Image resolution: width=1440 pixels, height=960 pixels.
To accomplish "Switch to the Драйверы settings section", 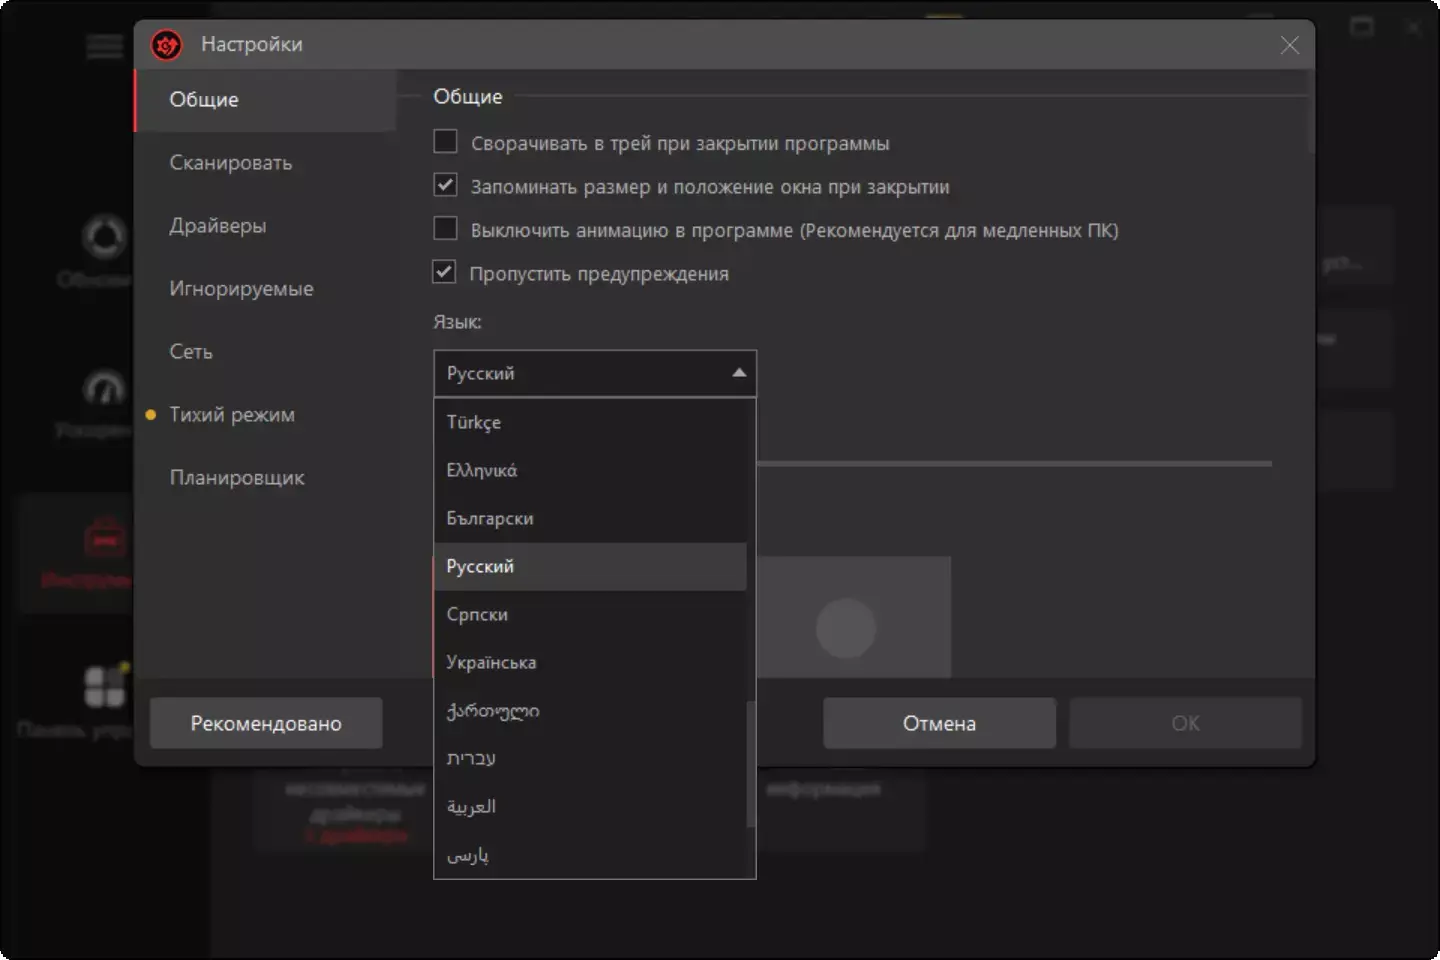I will [218, 225].
